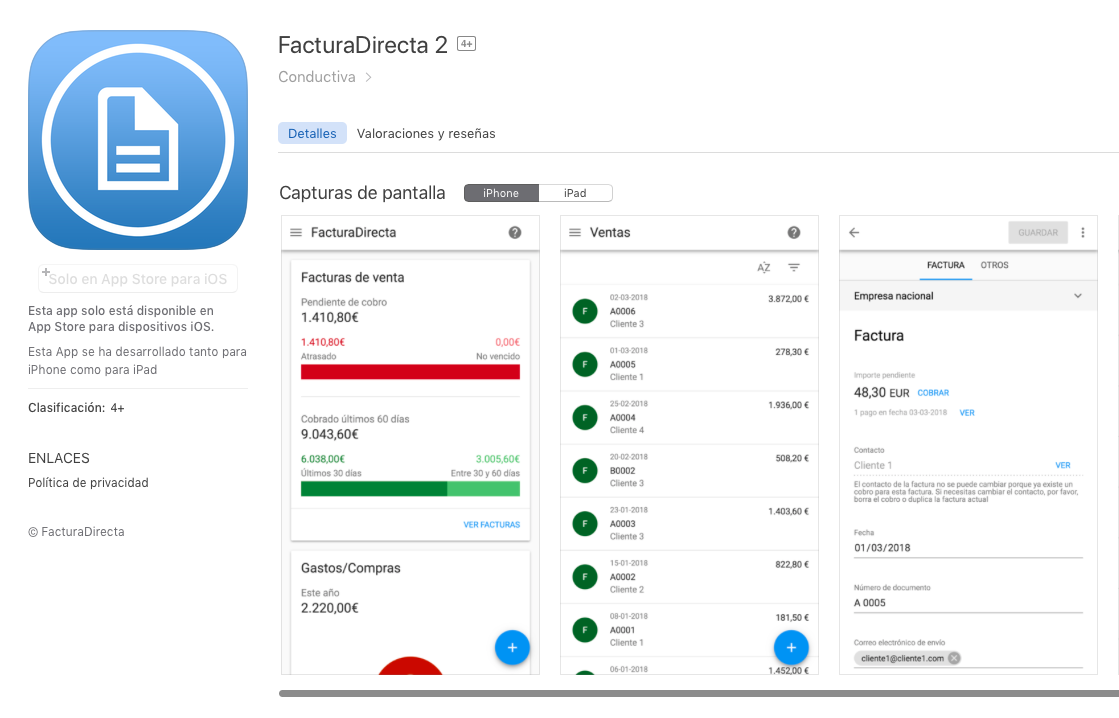Click the back arrow in invoice screenshot
Viewport: 1119px width, 718px height.
pos(854,233)
